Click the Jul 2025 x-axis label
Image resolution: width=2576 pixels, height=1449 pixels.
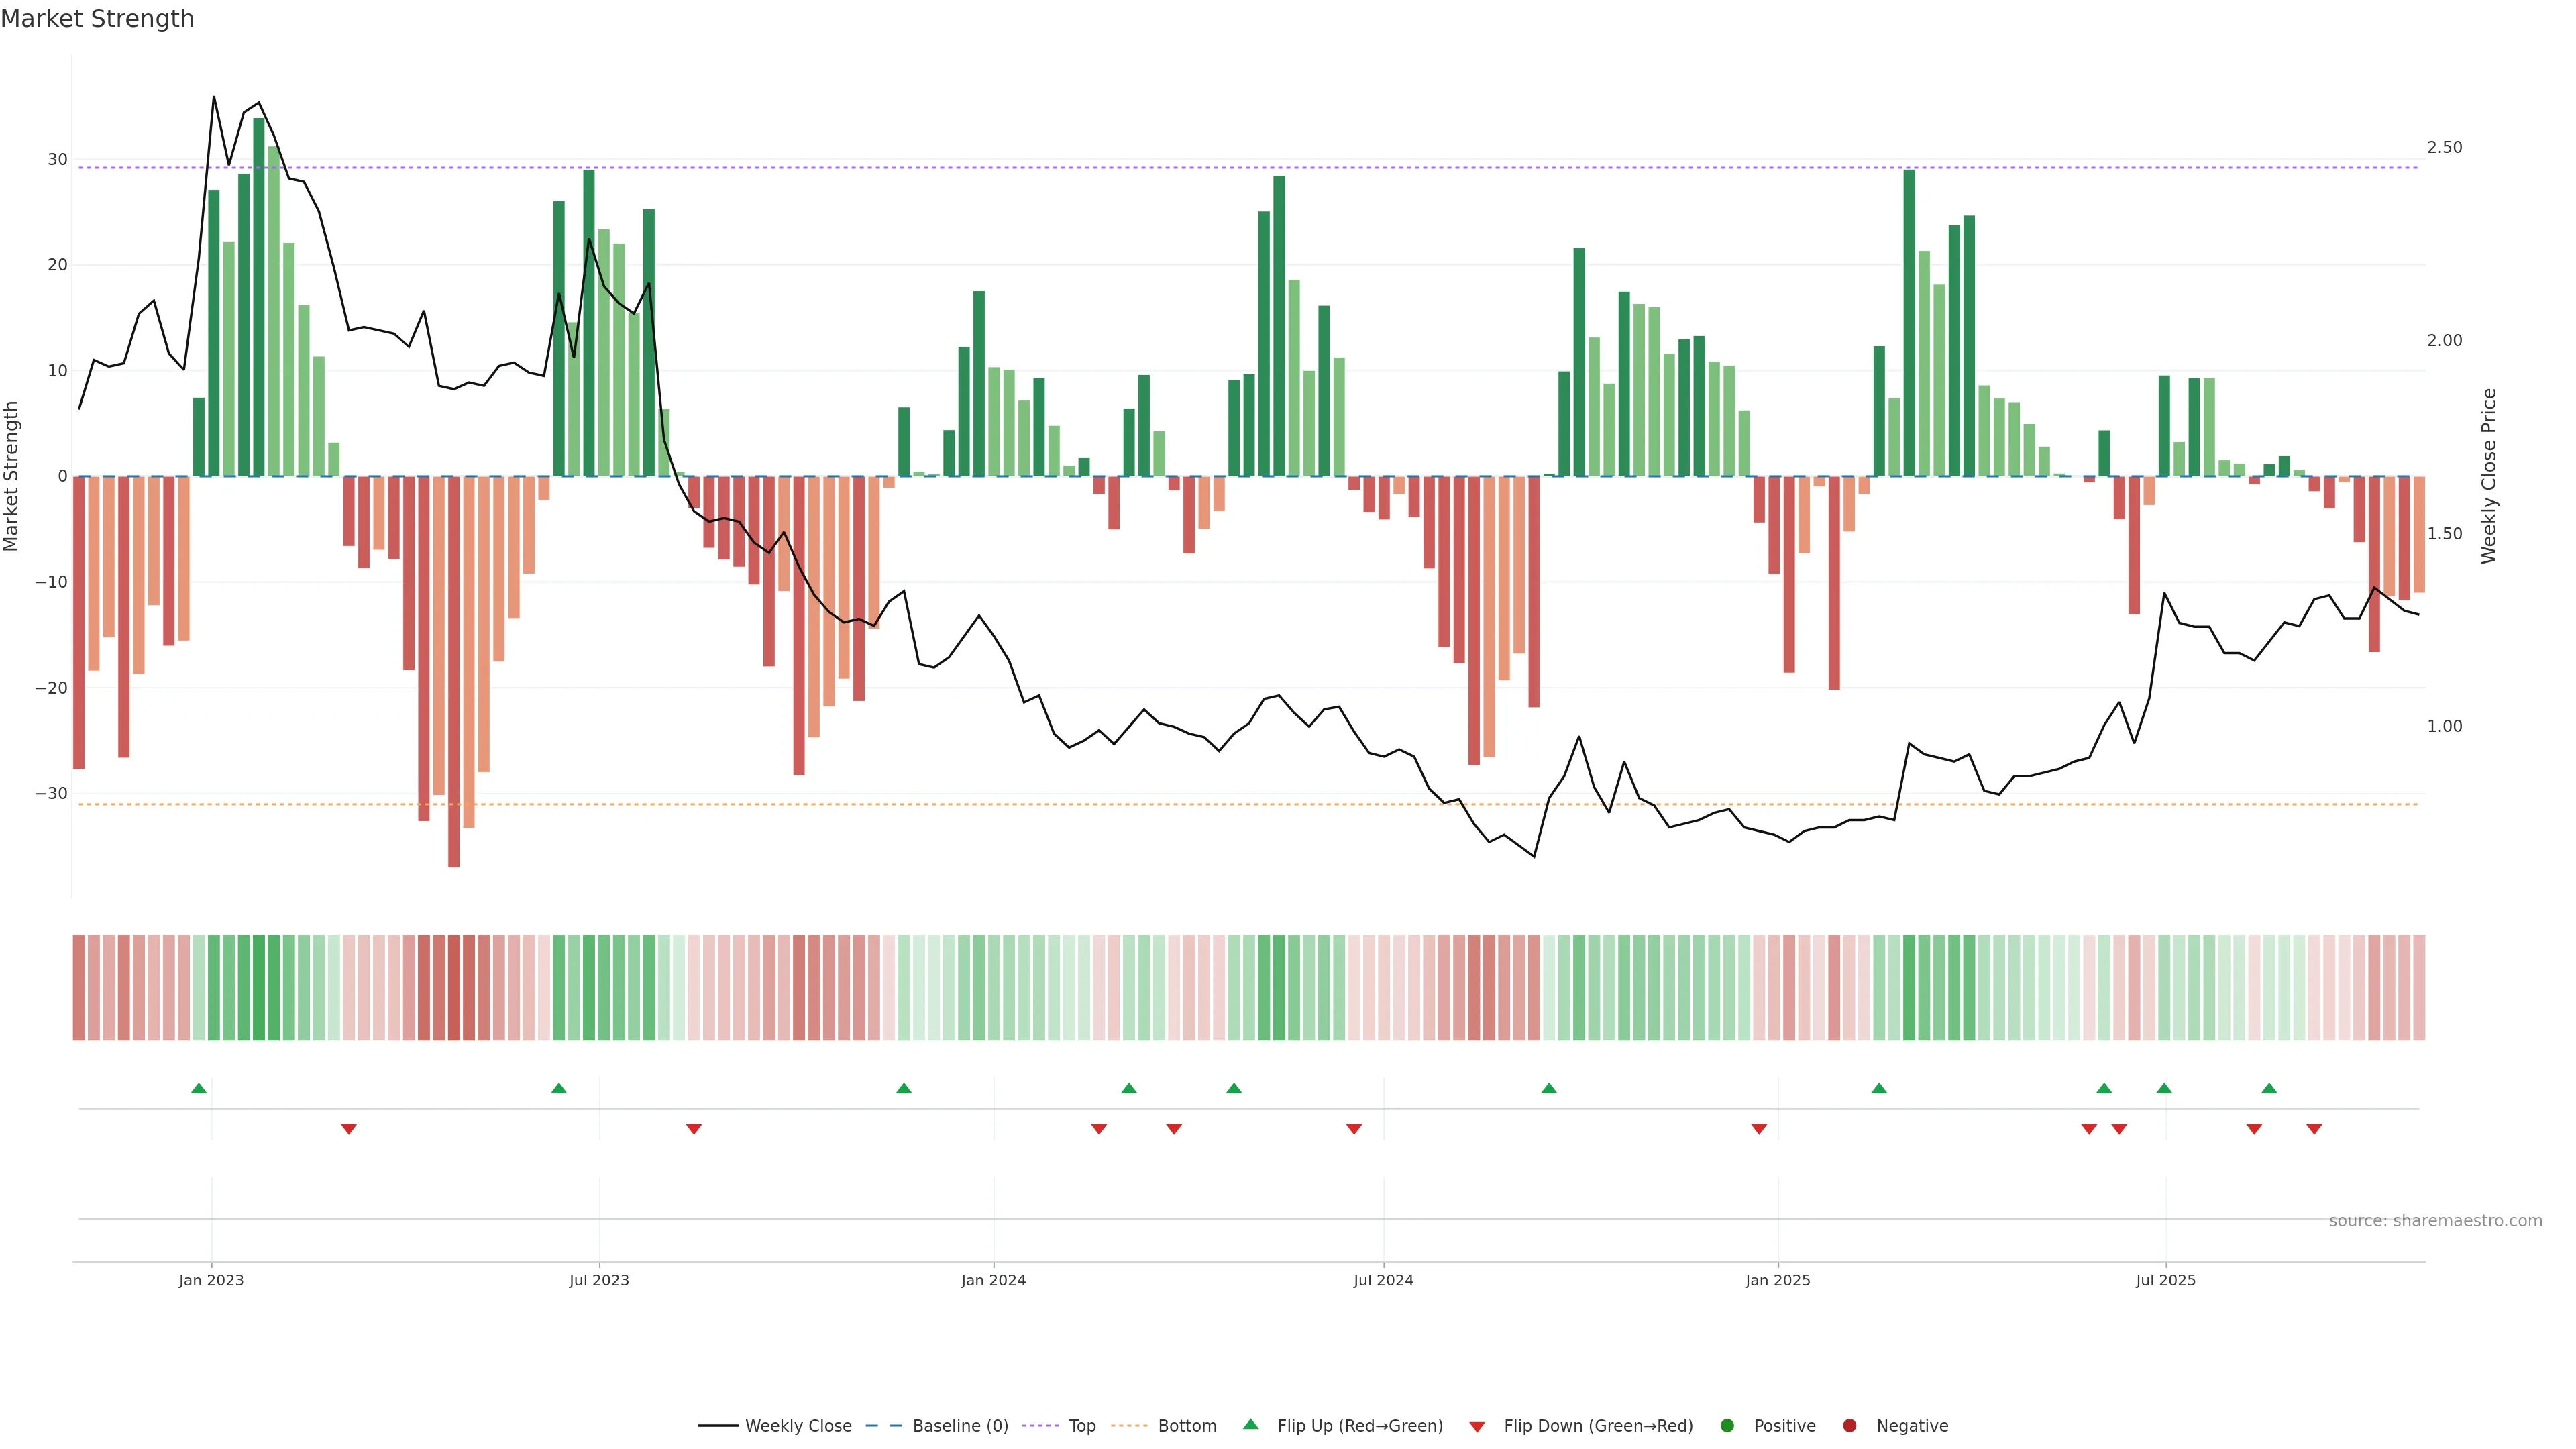click(2165, 1280)
